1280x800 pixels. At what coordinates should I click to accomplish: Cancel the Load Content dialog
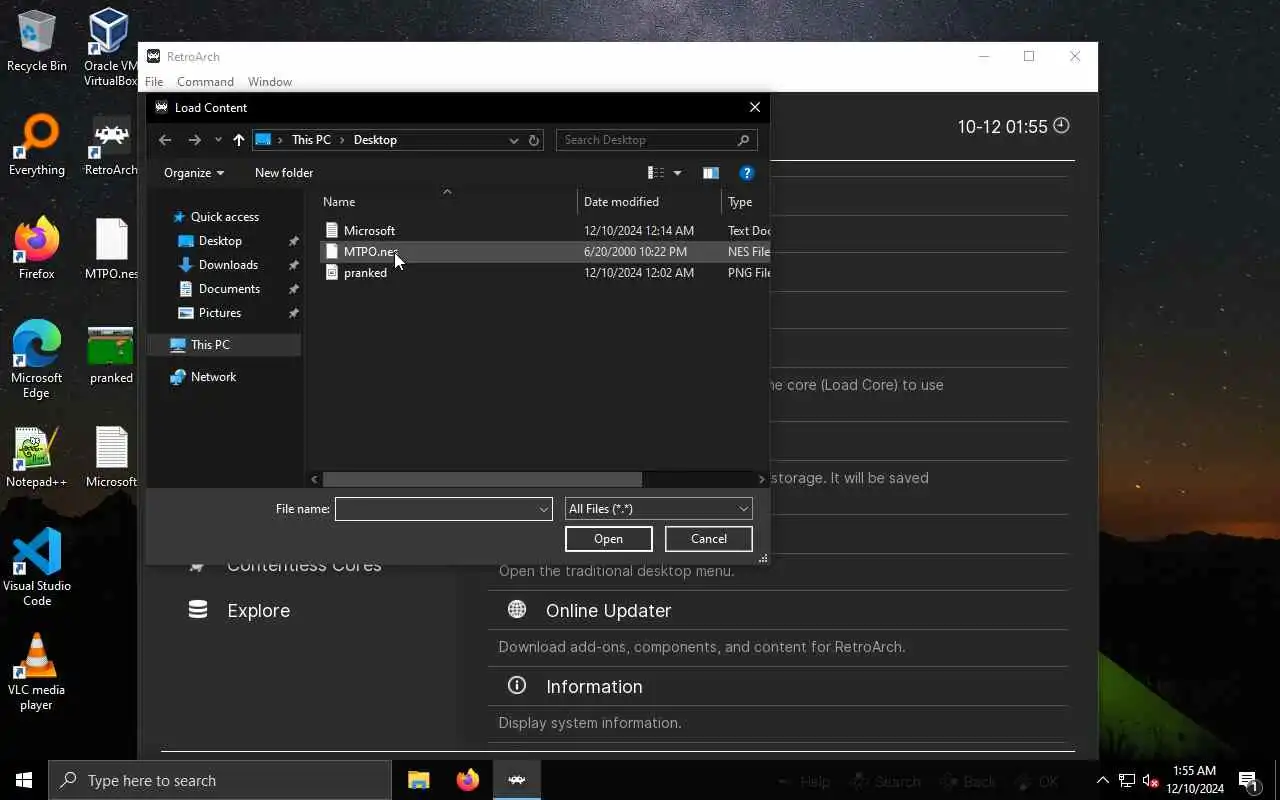click(709, 539)
